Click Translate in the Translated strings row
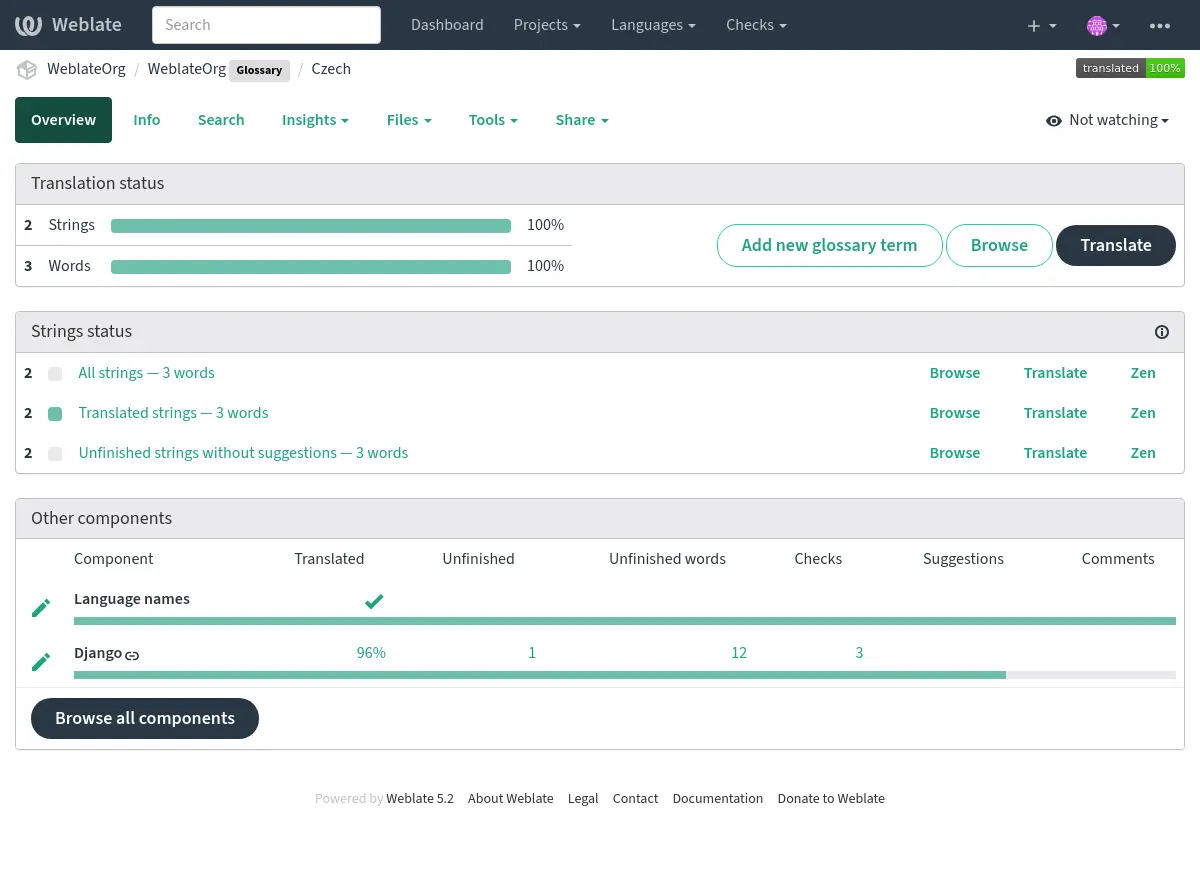The height and width of the screenshot is (875, 1200). click(1055, 413)
